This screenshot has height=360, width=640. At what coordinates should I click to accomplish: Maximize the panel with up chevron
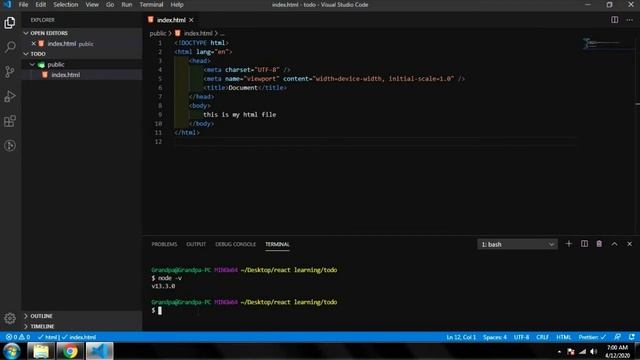(x=614, y=244)
